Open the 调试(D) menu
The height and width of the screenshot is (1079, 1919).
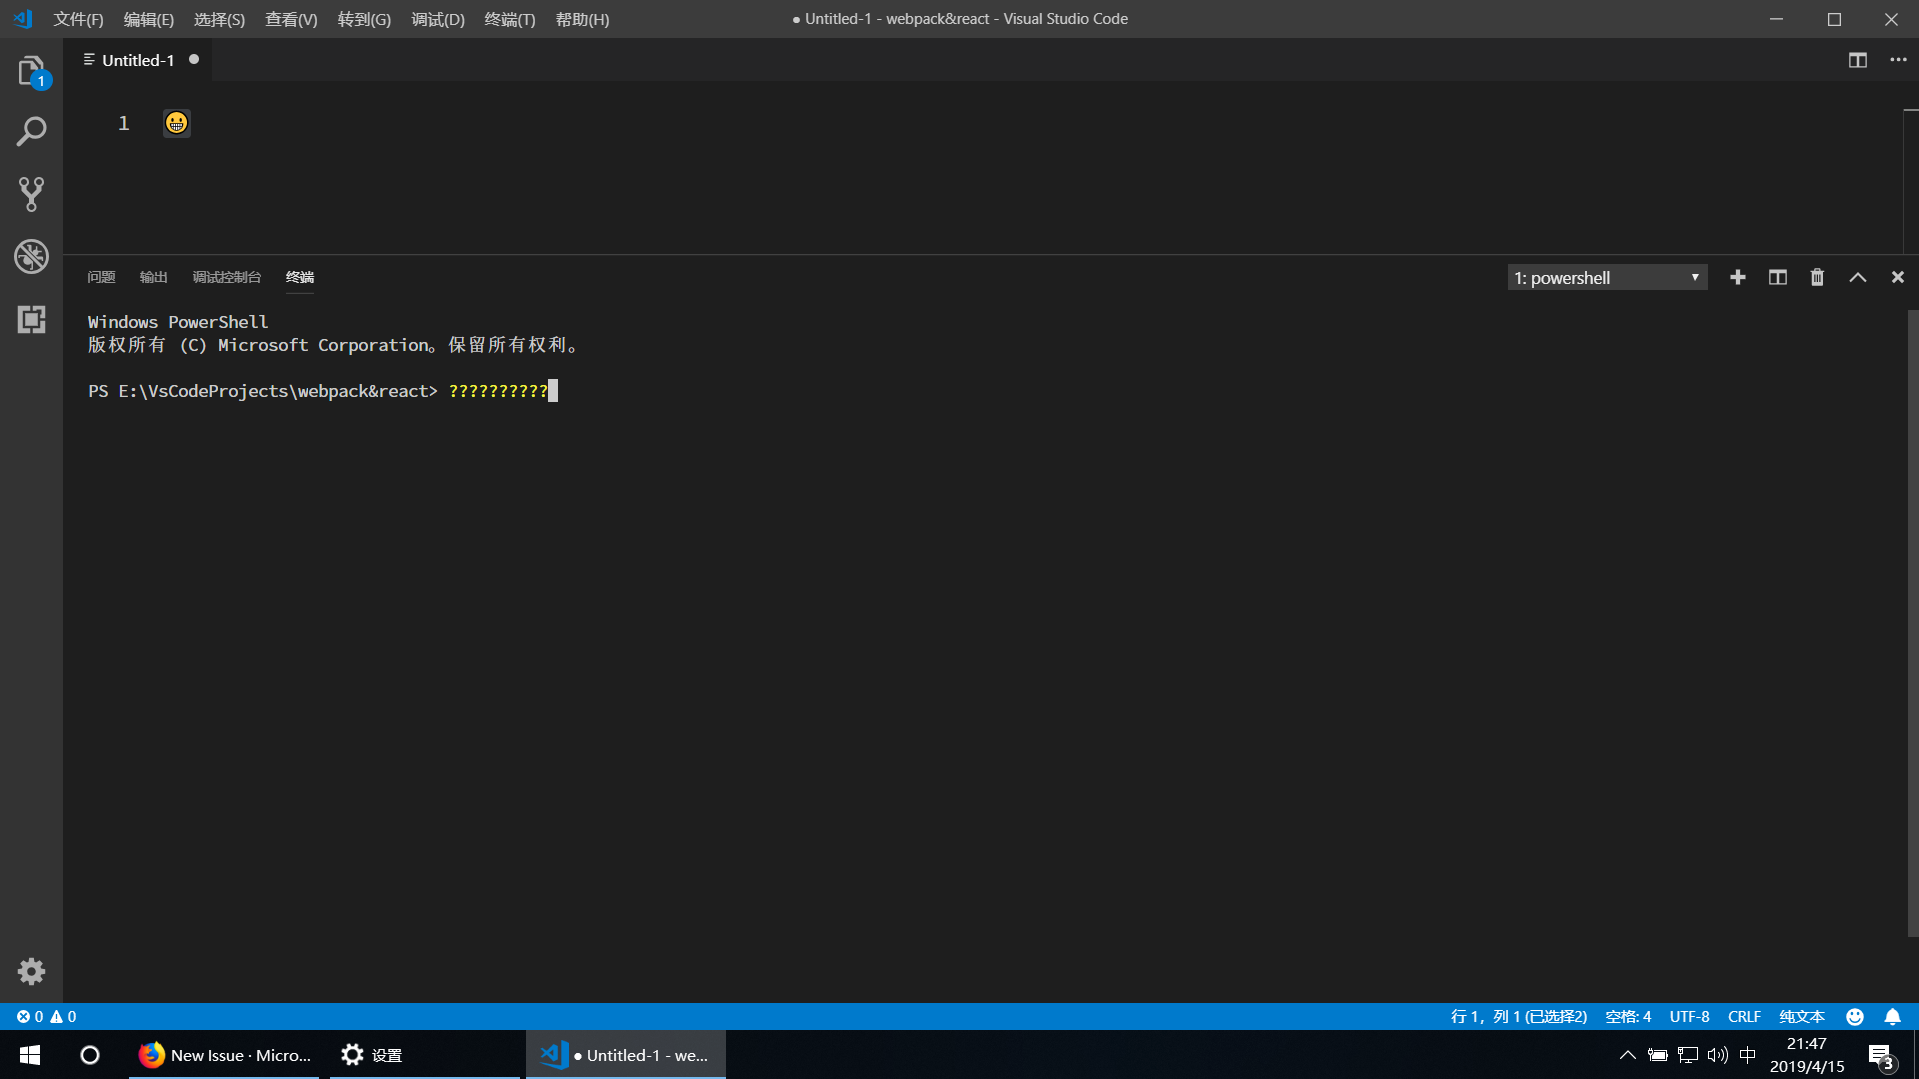[437, 19]
